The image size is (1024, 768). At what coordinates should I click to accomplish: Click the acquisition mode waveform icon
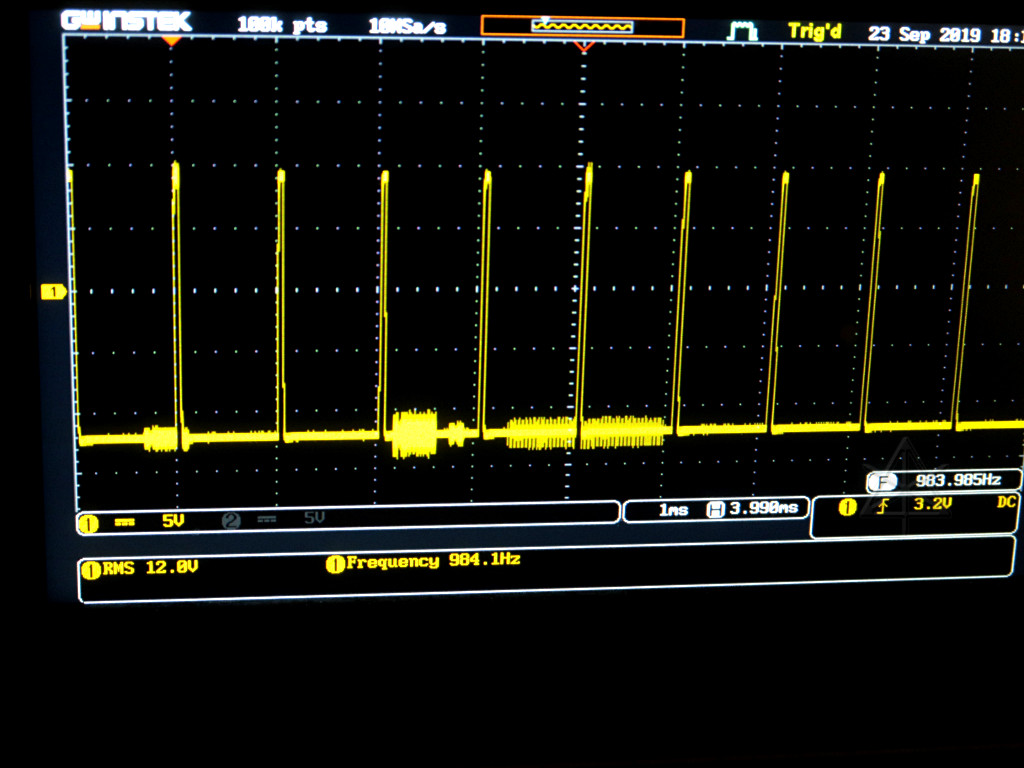click(x=741, y=31)
